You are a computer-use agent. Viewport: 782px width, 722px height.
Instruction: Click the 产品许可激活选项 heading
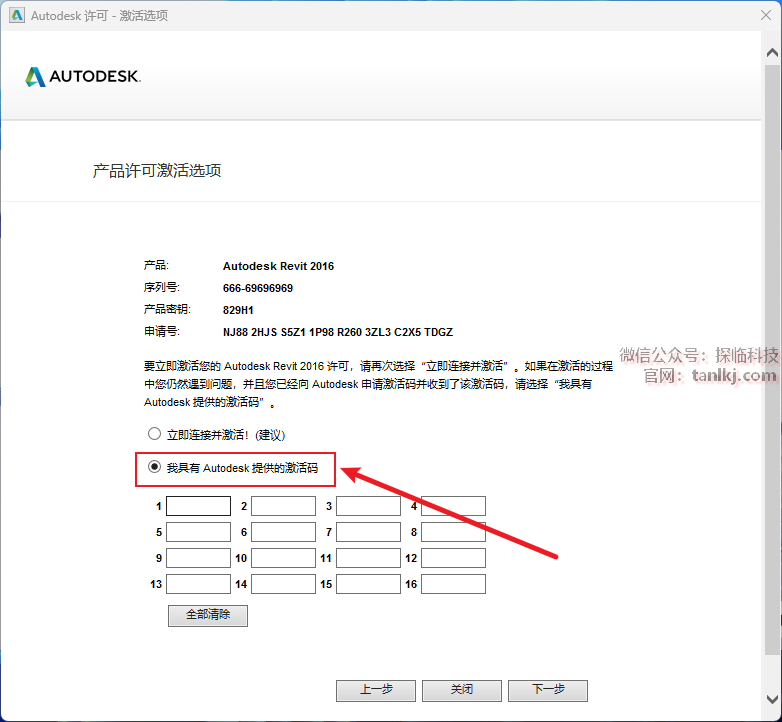coord(157,171)
